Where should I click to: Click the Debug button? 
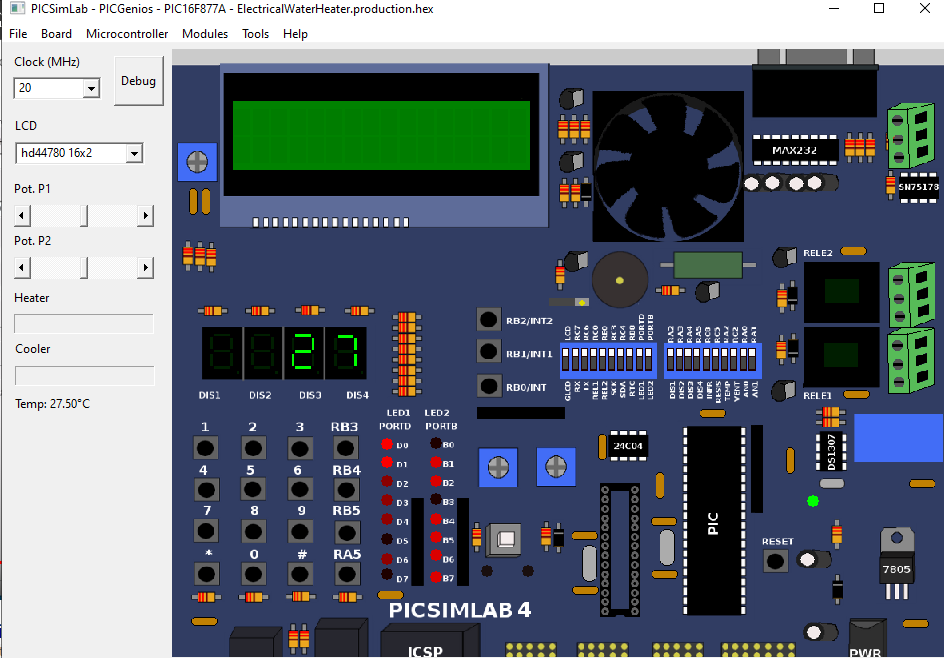click(138, 81)
